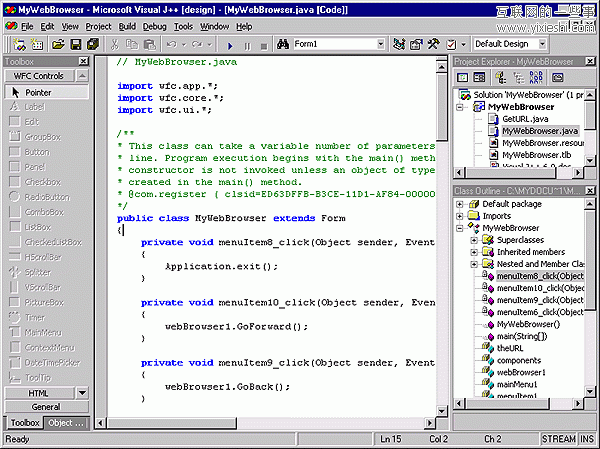Viewport: 600px width, 449px height.
Task: Click the Open file folder icon
Action: tap(58, 45)
